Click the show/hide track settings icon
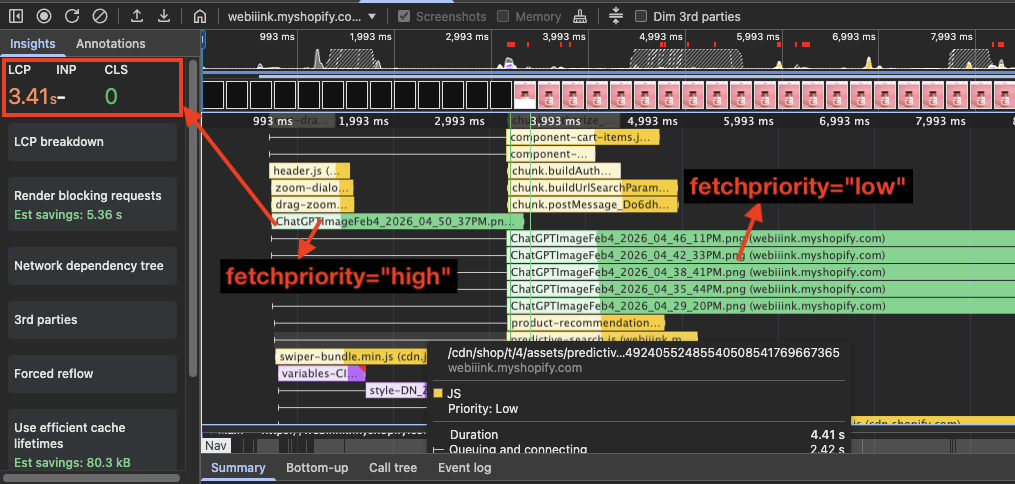 pos(615,17)
